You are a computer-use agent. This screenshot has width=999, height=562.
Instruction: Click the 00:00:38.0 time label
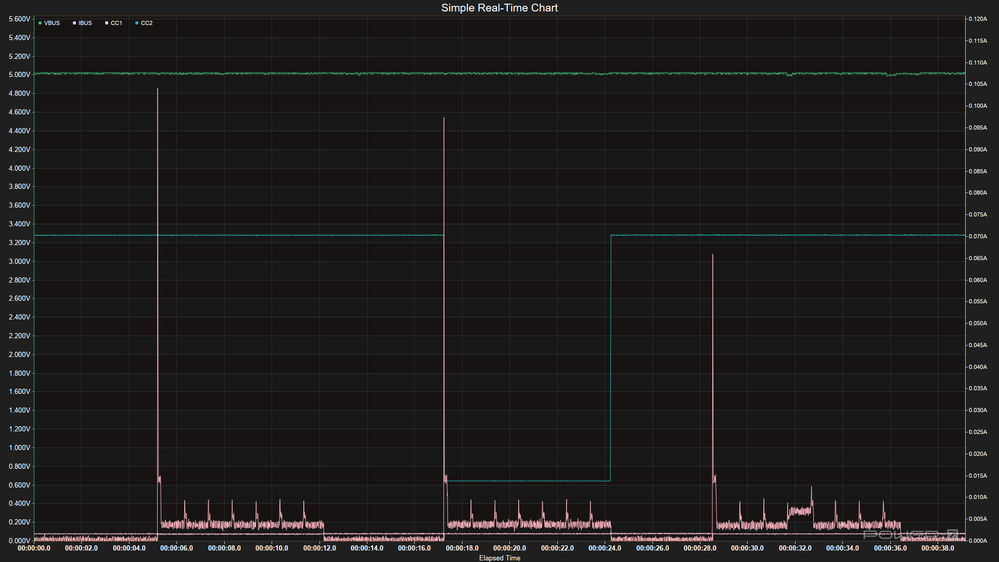pyautogui.click(x=938, y=548)
